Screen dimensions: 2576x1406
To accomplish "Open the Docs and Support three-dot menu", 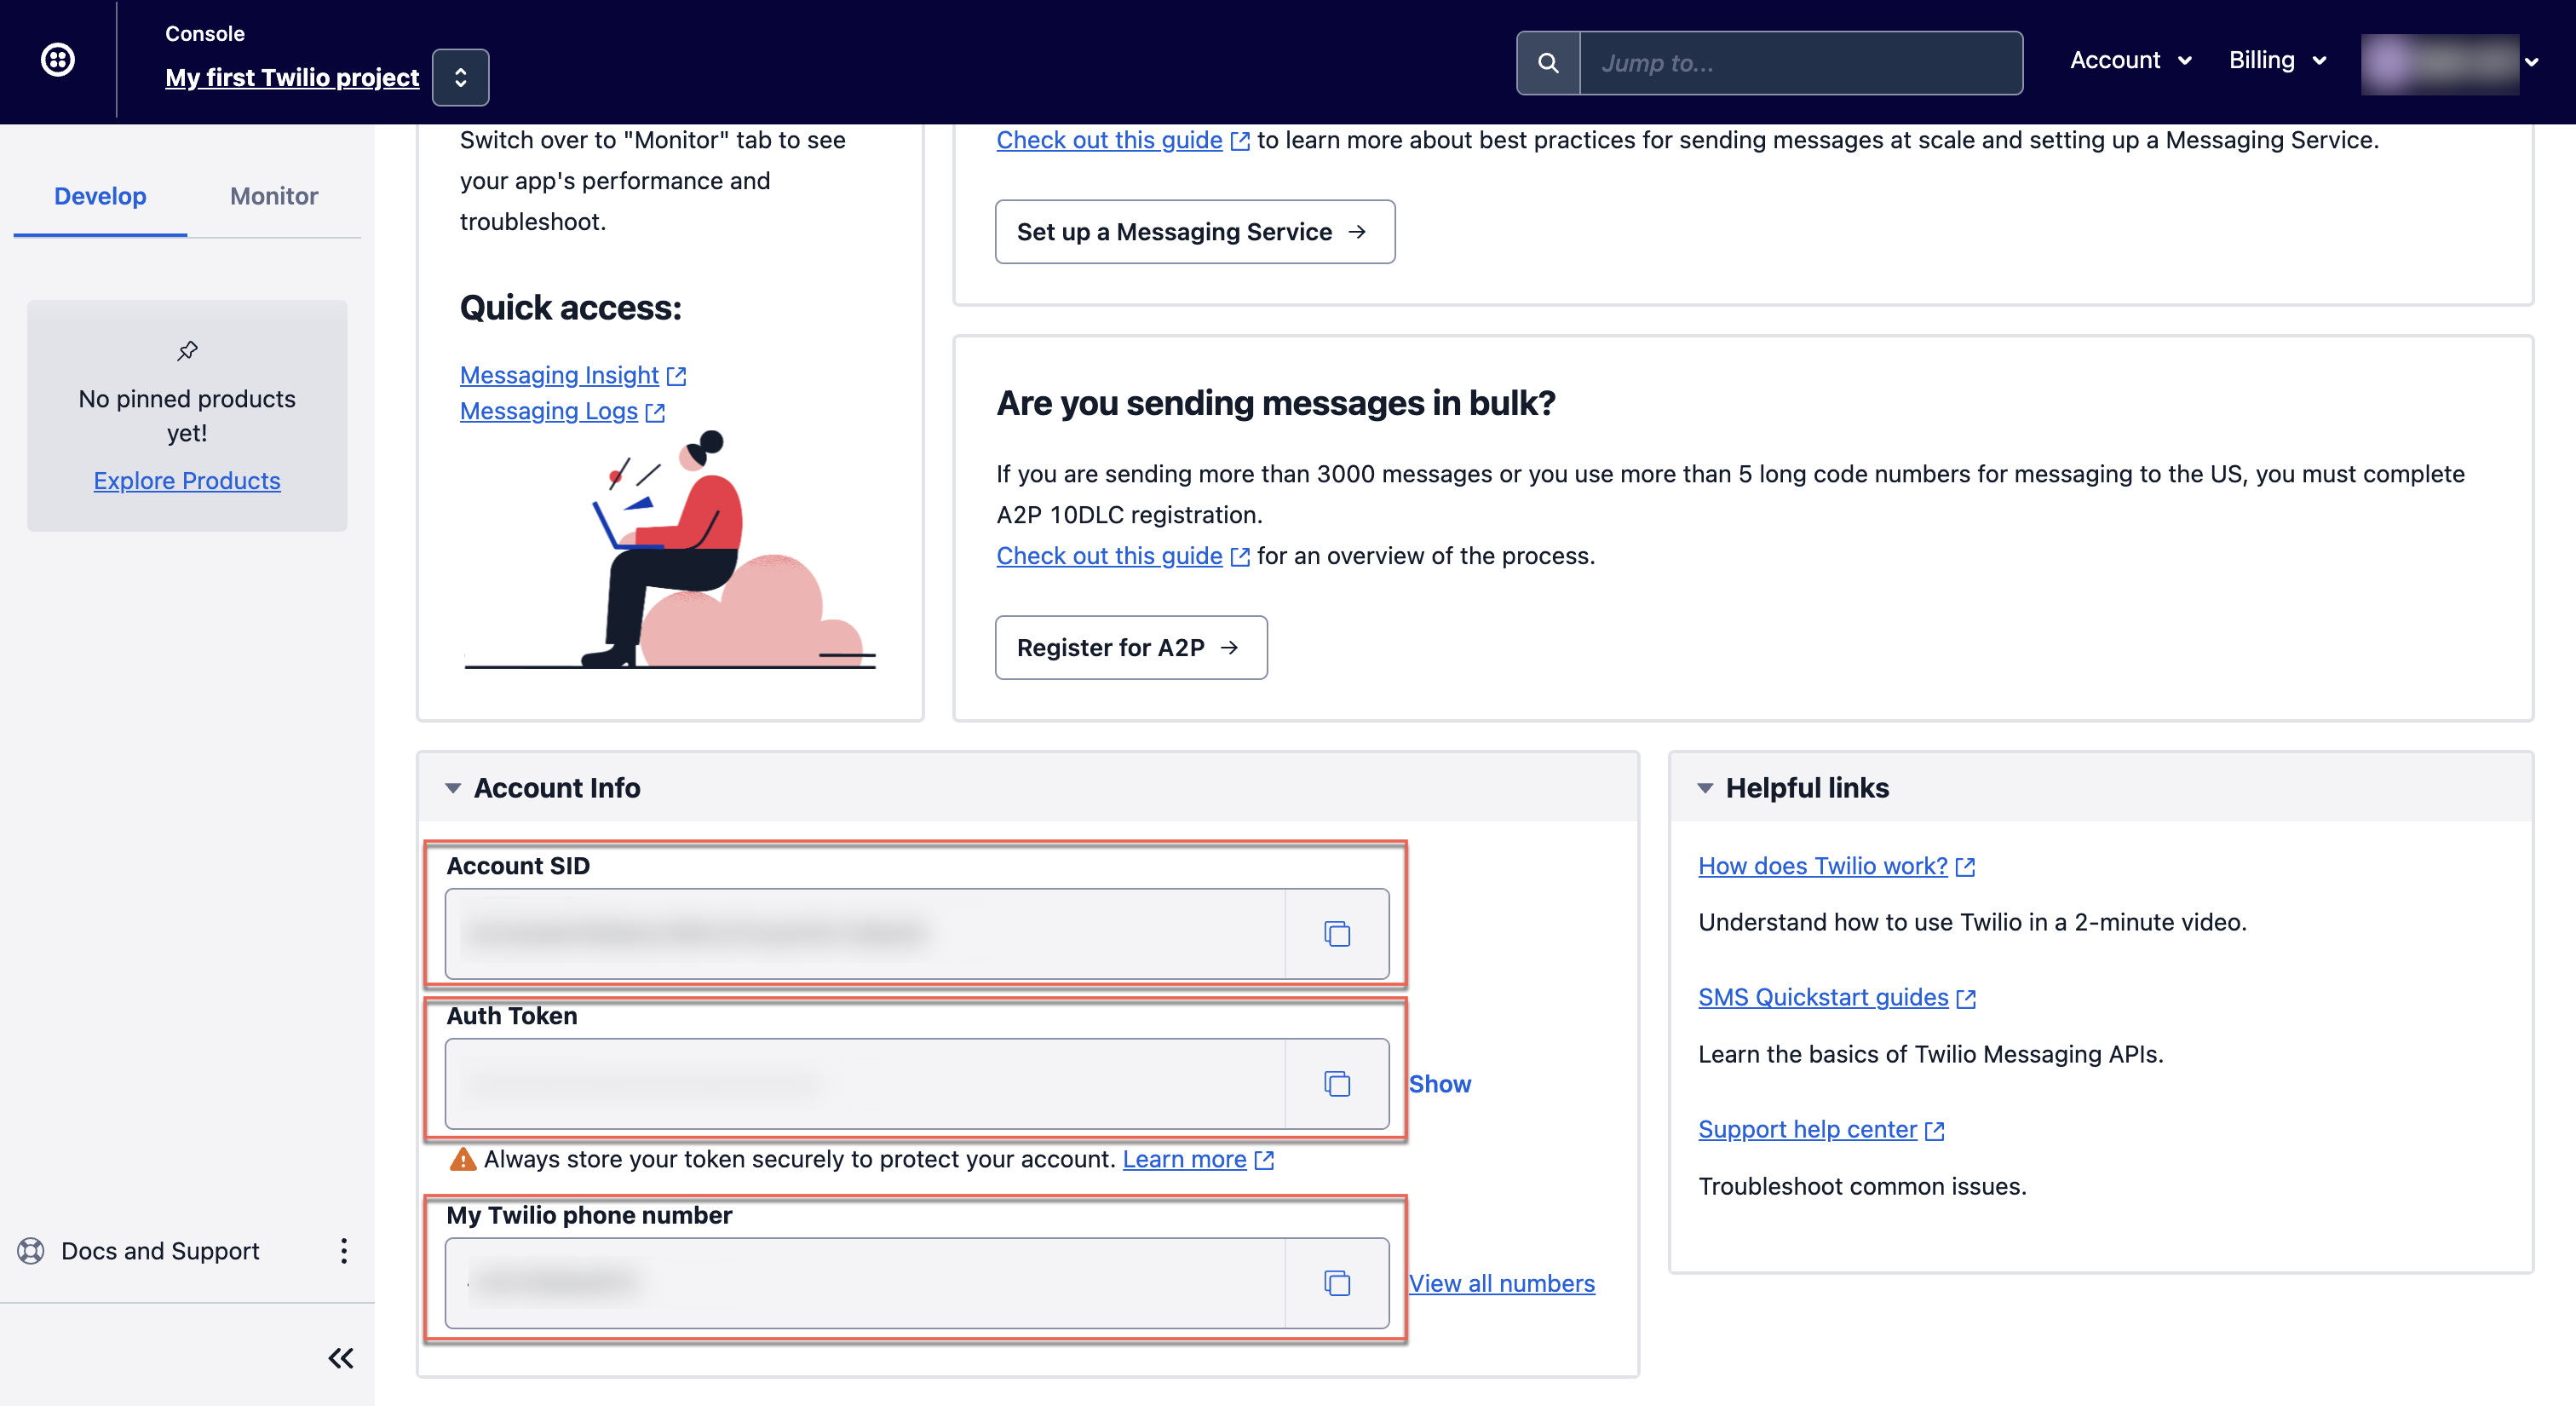I will (x=343, y=1251).
